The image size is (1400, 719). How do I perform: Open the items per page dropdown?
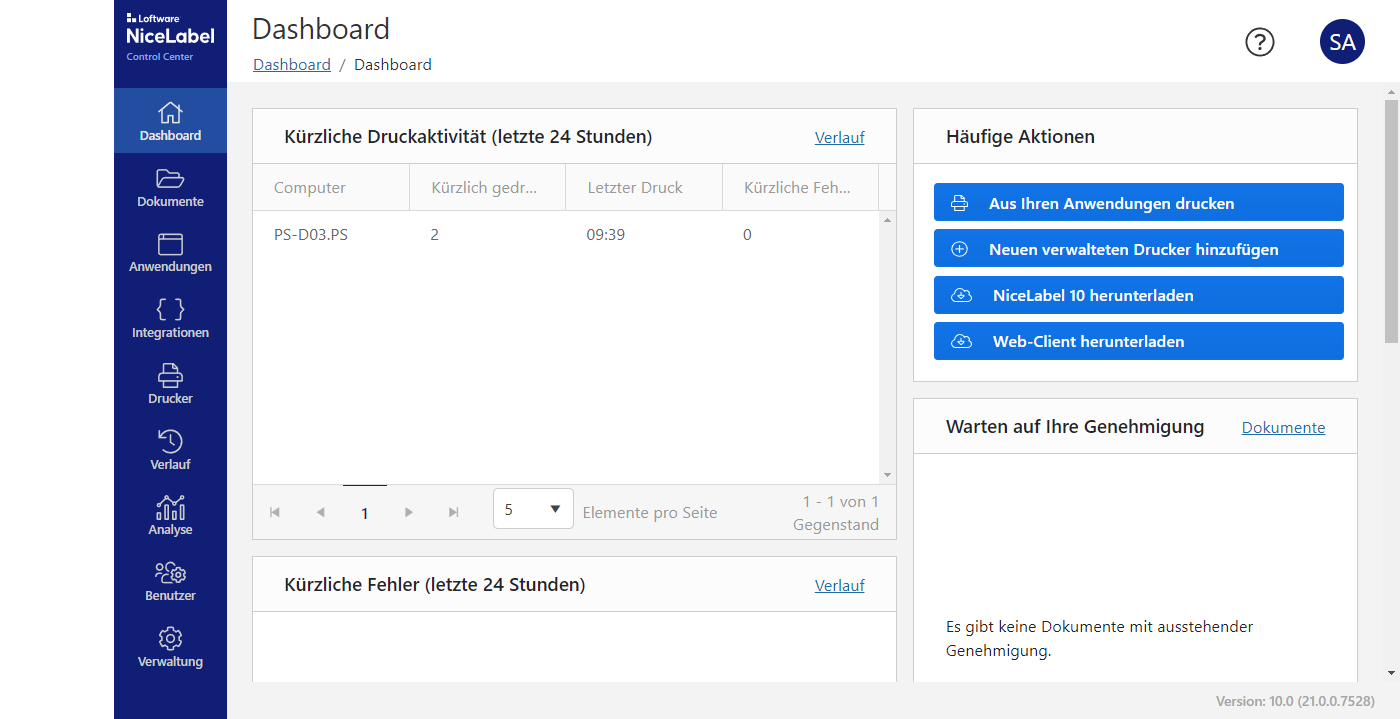533,509
